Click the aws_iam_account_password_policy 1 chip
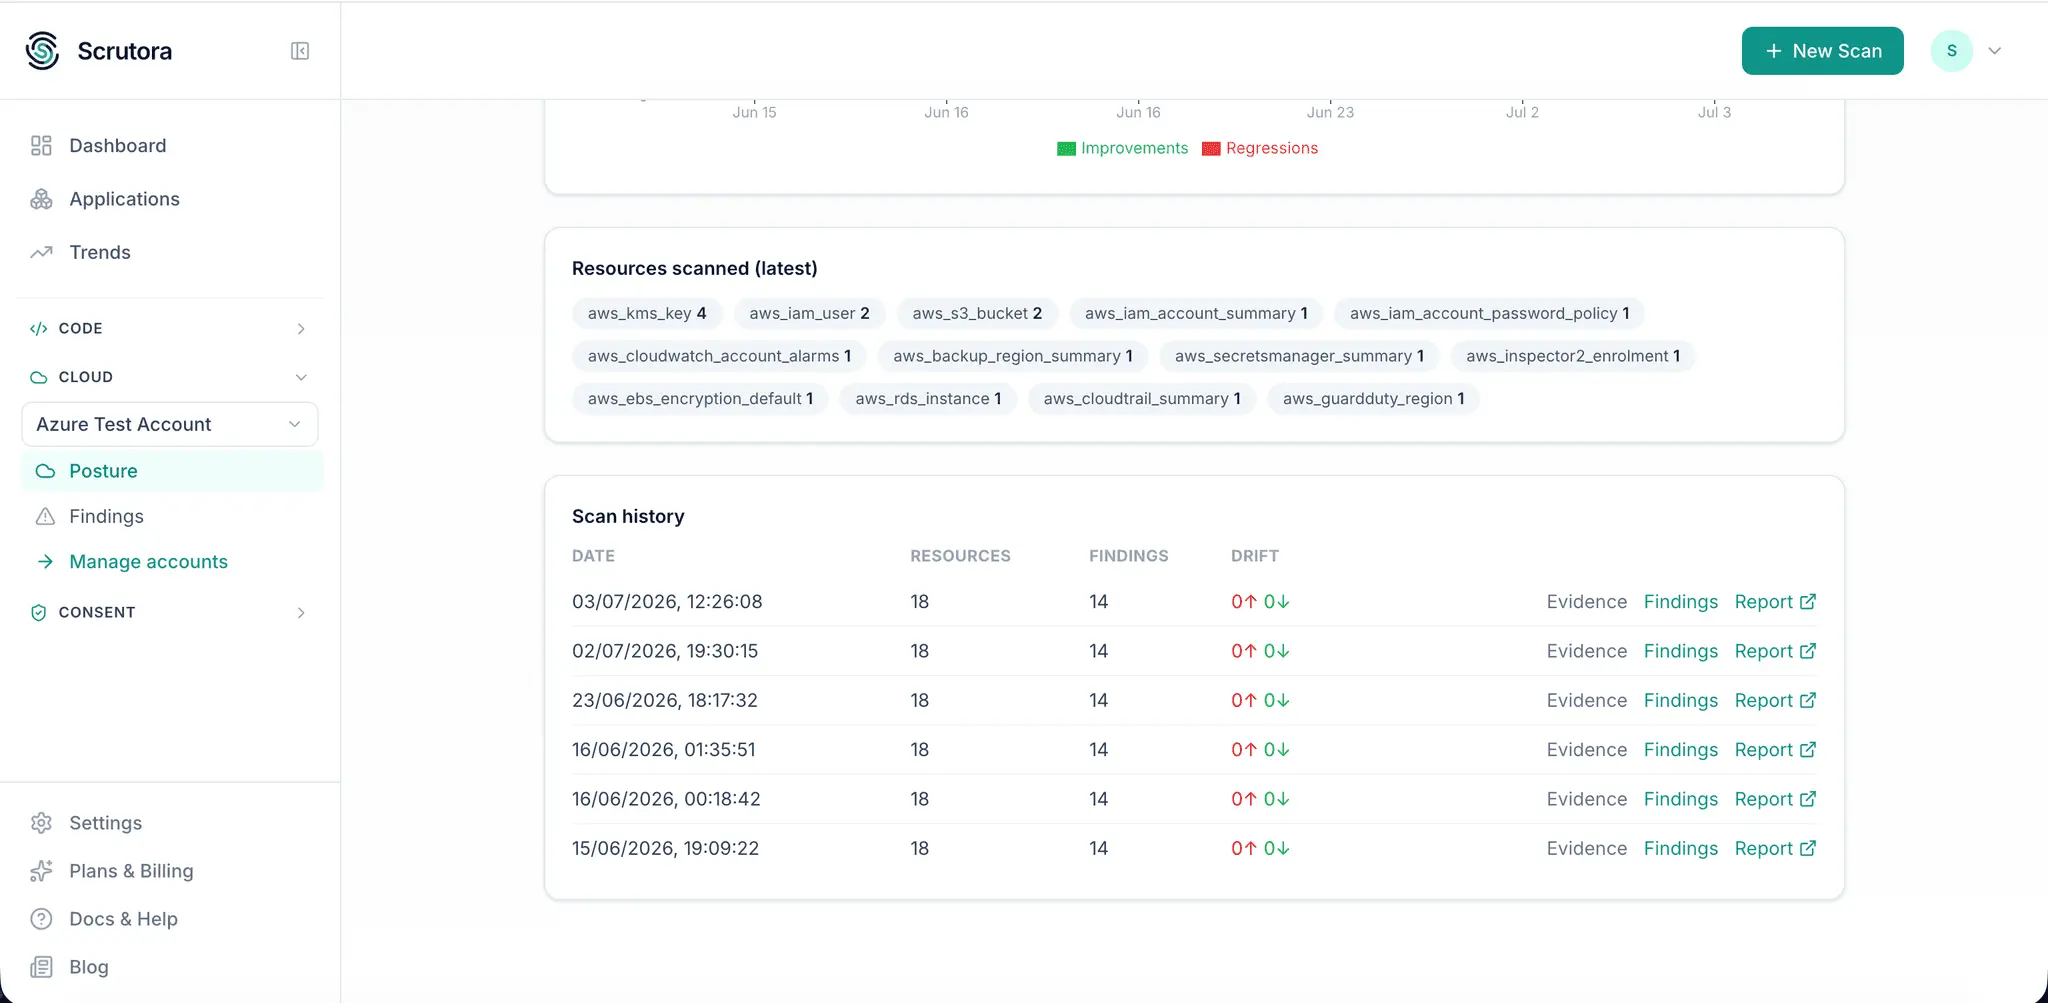 click(x=1489, y=314)
